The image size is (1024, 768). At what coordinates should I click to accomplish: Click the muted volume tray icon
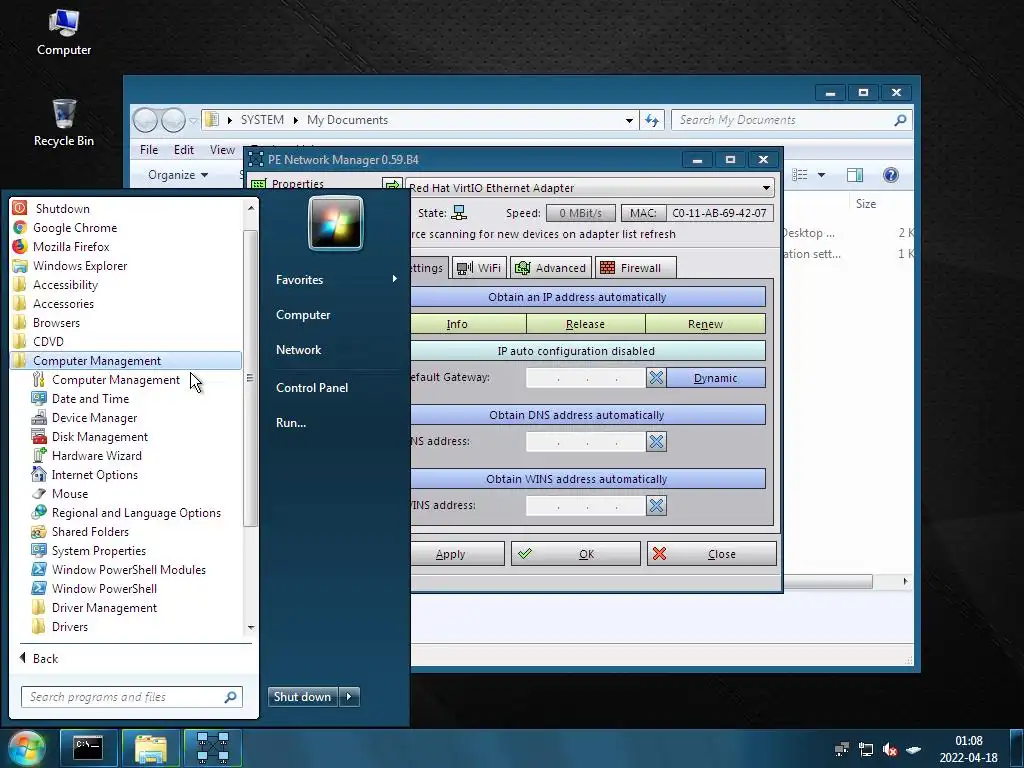(x=889, y=749)
